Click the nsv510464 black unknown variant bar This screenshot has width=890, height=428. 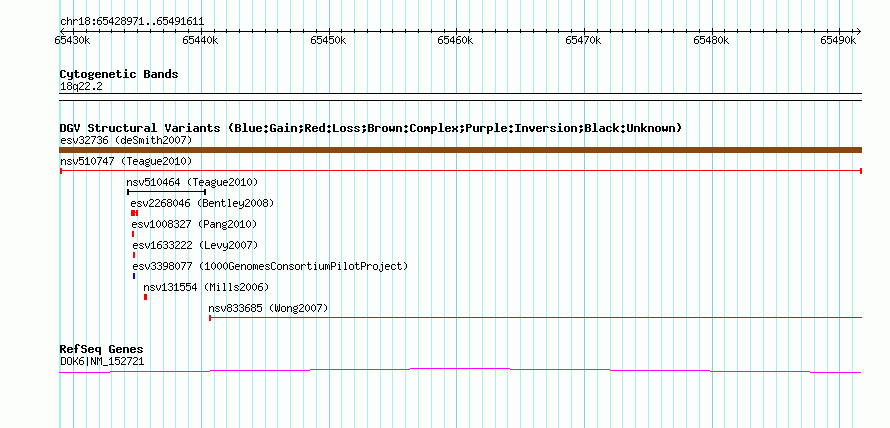(166, 192)
